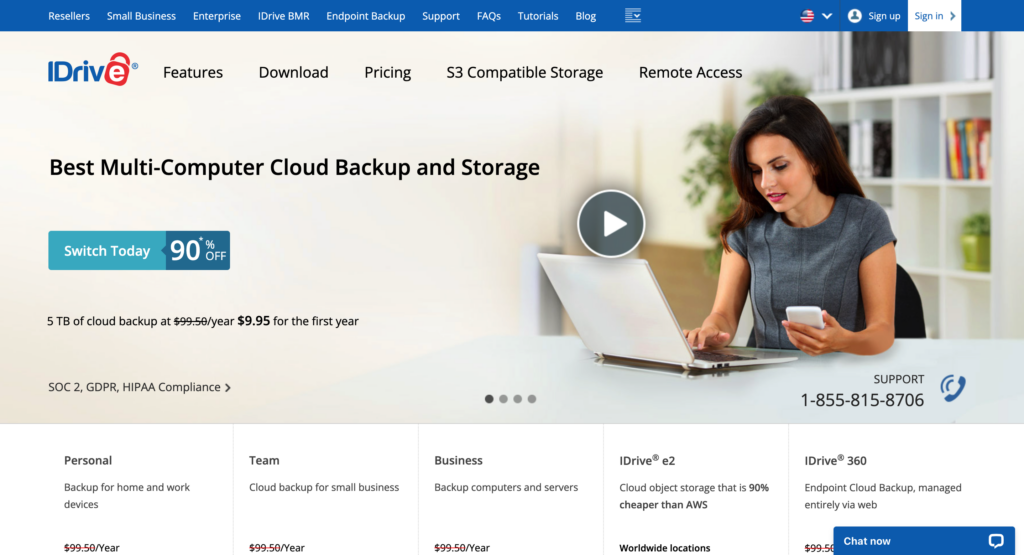Open the Enterprise link
Screen dimensions: 1024x555
coord(217,16)
